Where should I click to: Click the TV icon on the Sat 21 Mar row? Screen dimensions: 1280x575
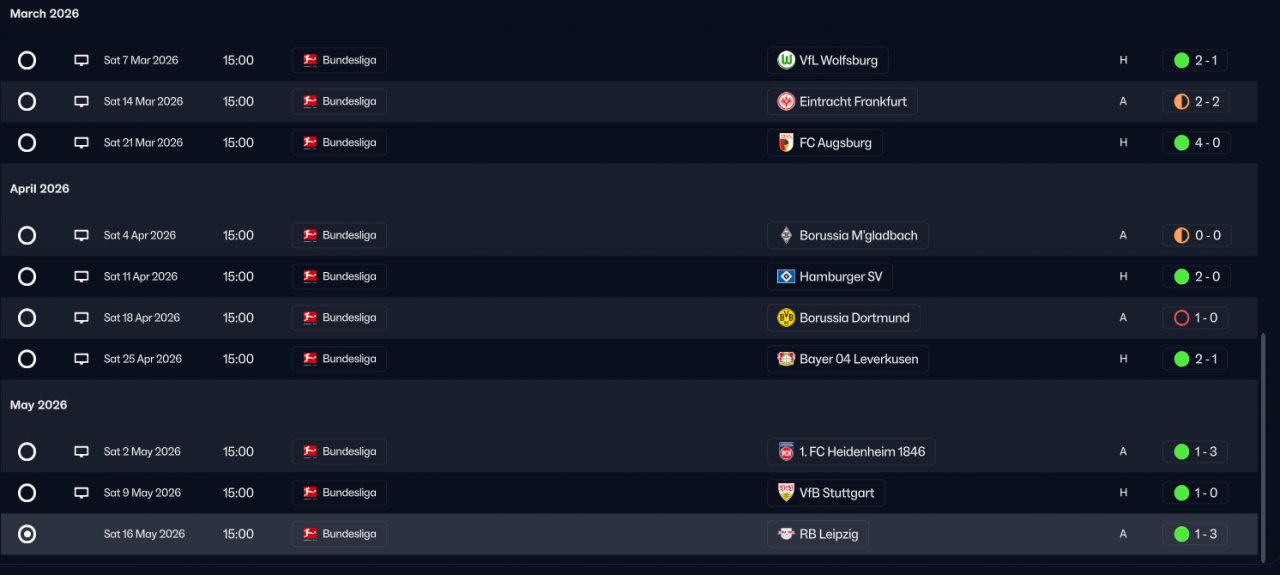81,143
